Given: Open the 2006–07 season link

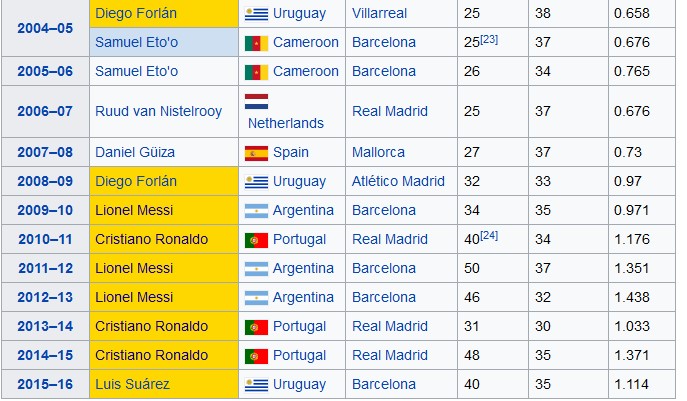Looking at the screenshot, I should (x=45, y=111).
